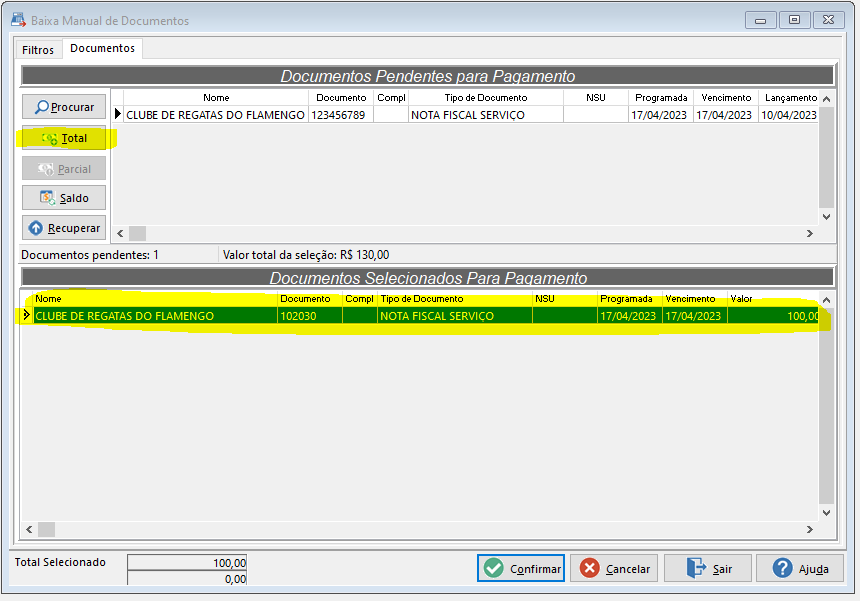
Task: Click the Total Selecionado 100,00 field
Action: click(187, 563)
